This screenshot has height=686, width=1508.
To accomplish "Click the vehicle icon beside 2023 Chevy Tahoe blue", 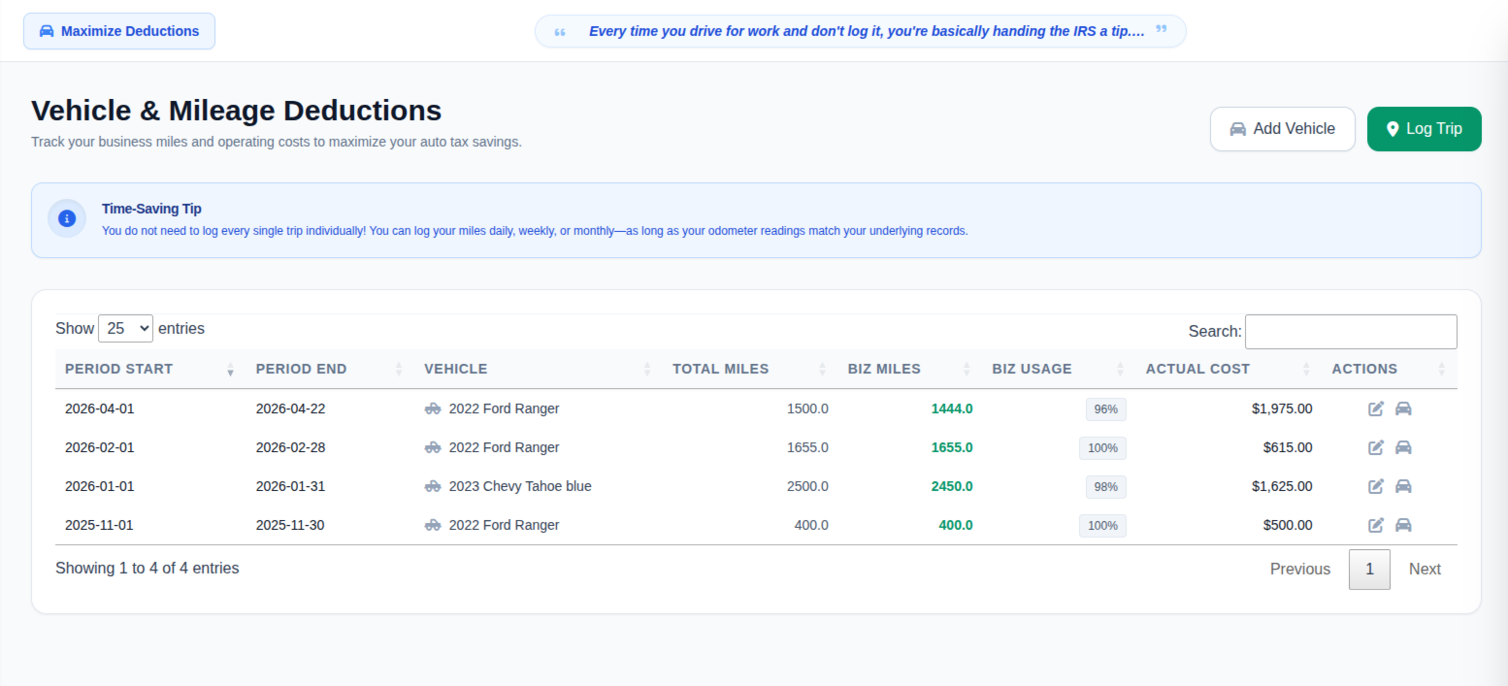I will 433,486.
